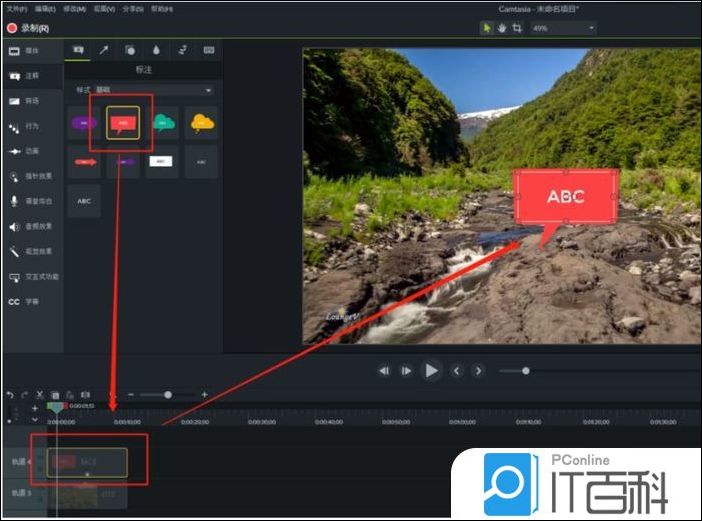Choose the green cloud callout
702x521 pixels.
click(x=163, y=123)
